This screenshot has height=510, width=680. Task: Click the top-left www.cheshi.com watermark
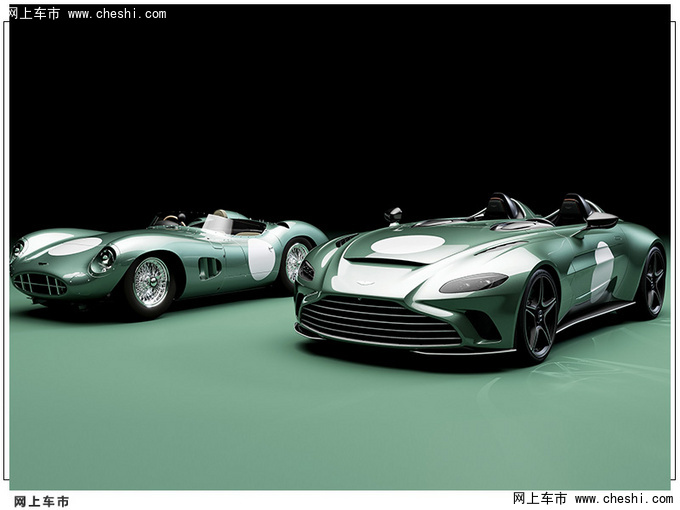[x=117, y=14]
